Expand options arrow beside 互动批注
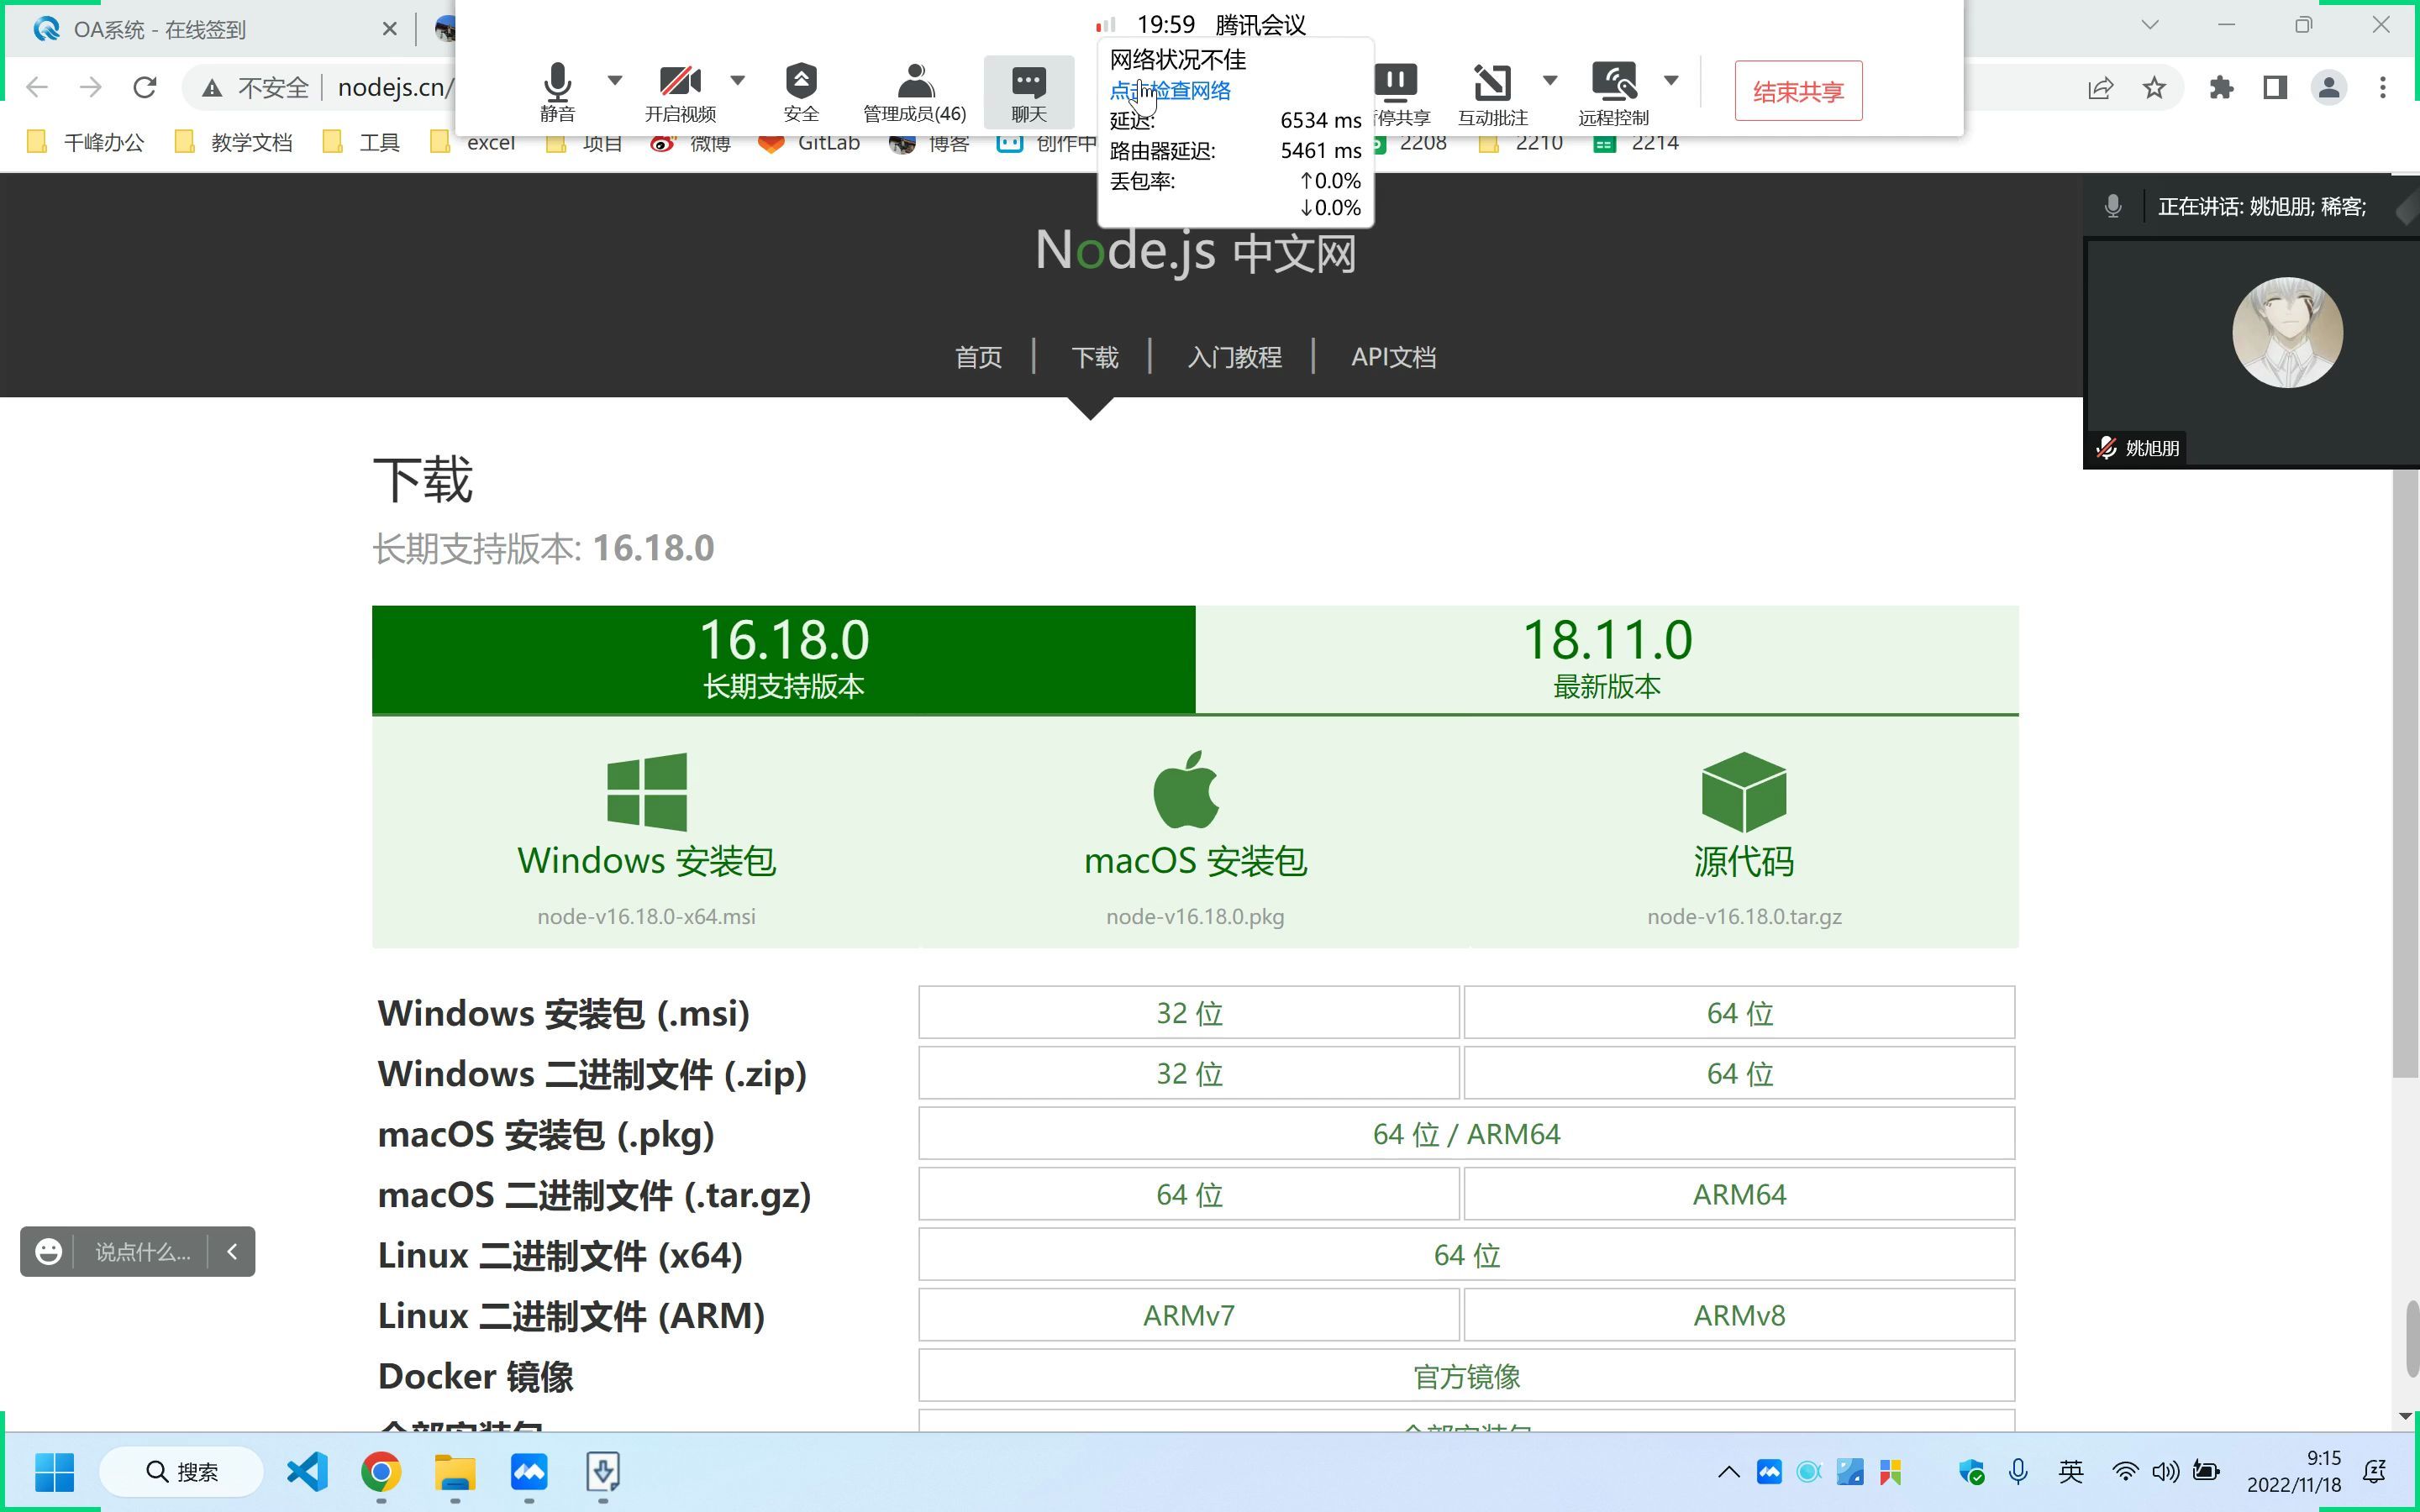Screen dimensions: 2420x1512 coord(1550,80)
